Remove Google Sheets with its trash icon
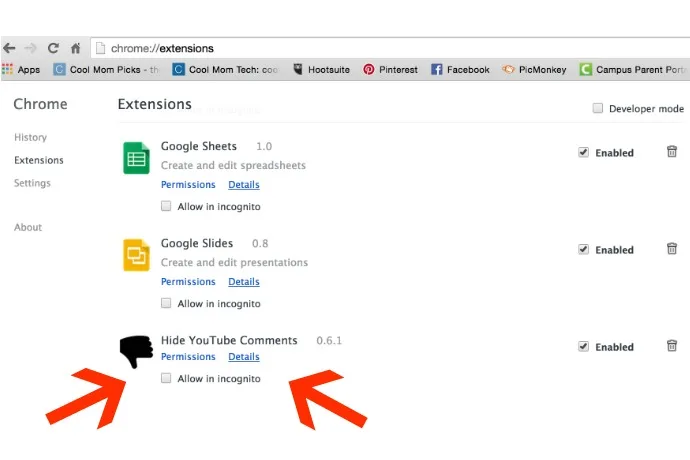 672,151
